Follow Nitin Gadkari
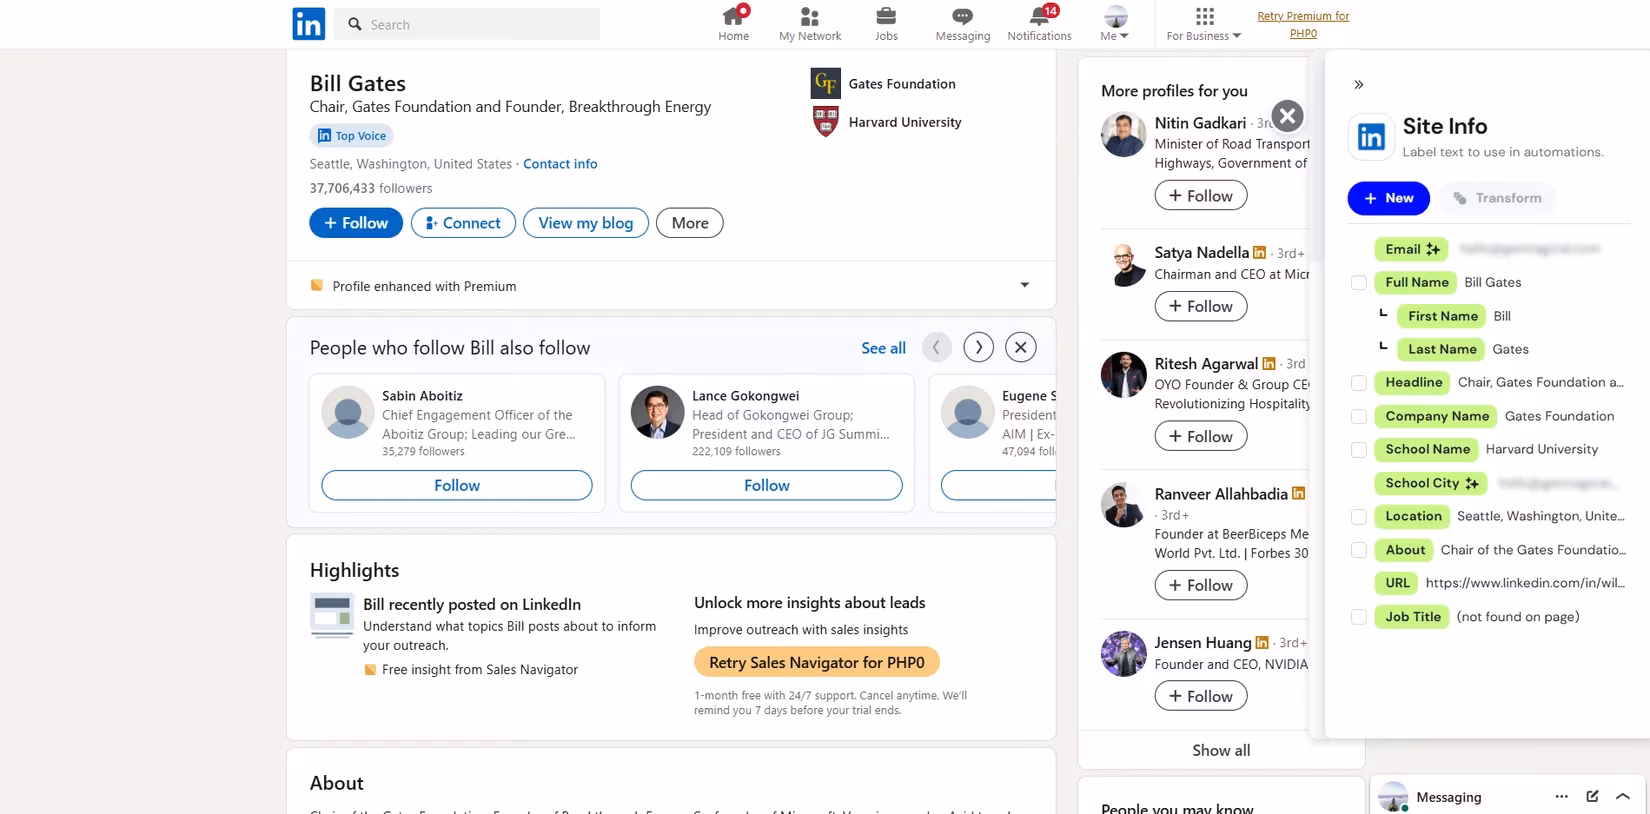1650x814 pixels. pos(1201,196)
